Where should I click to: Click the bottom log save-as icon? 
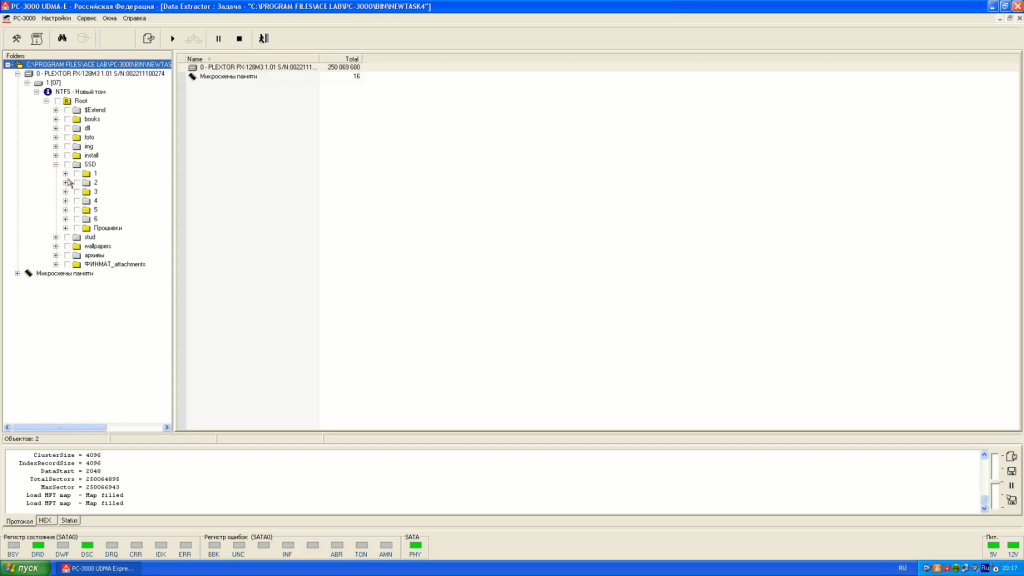click(x=1011, y=500)
